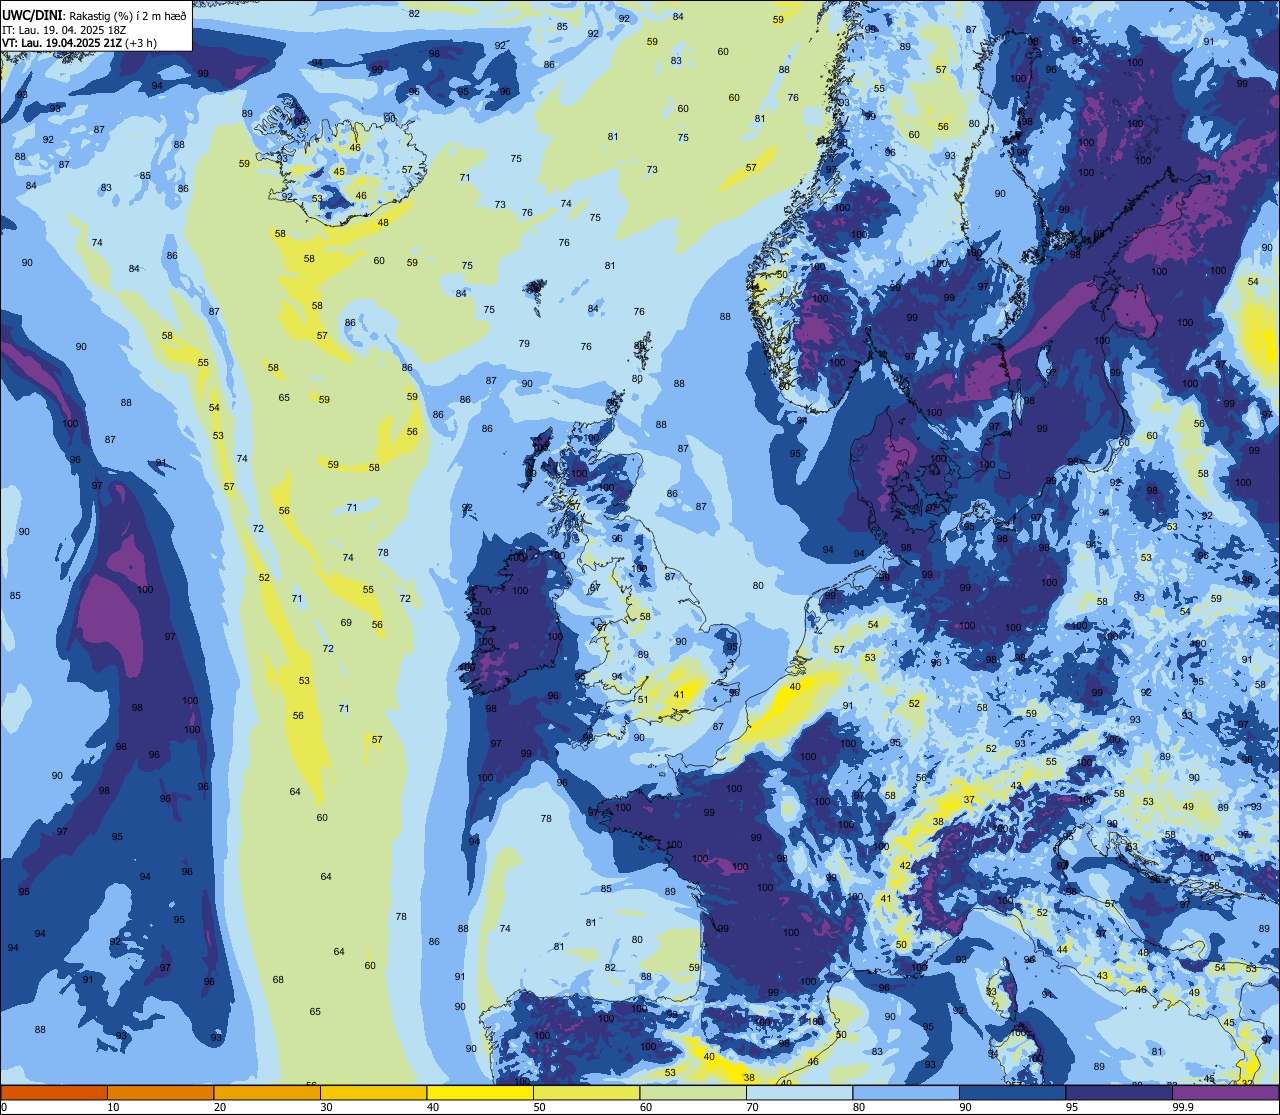
Task: Click the legend tick label '30'
Action: (326, 1107)
